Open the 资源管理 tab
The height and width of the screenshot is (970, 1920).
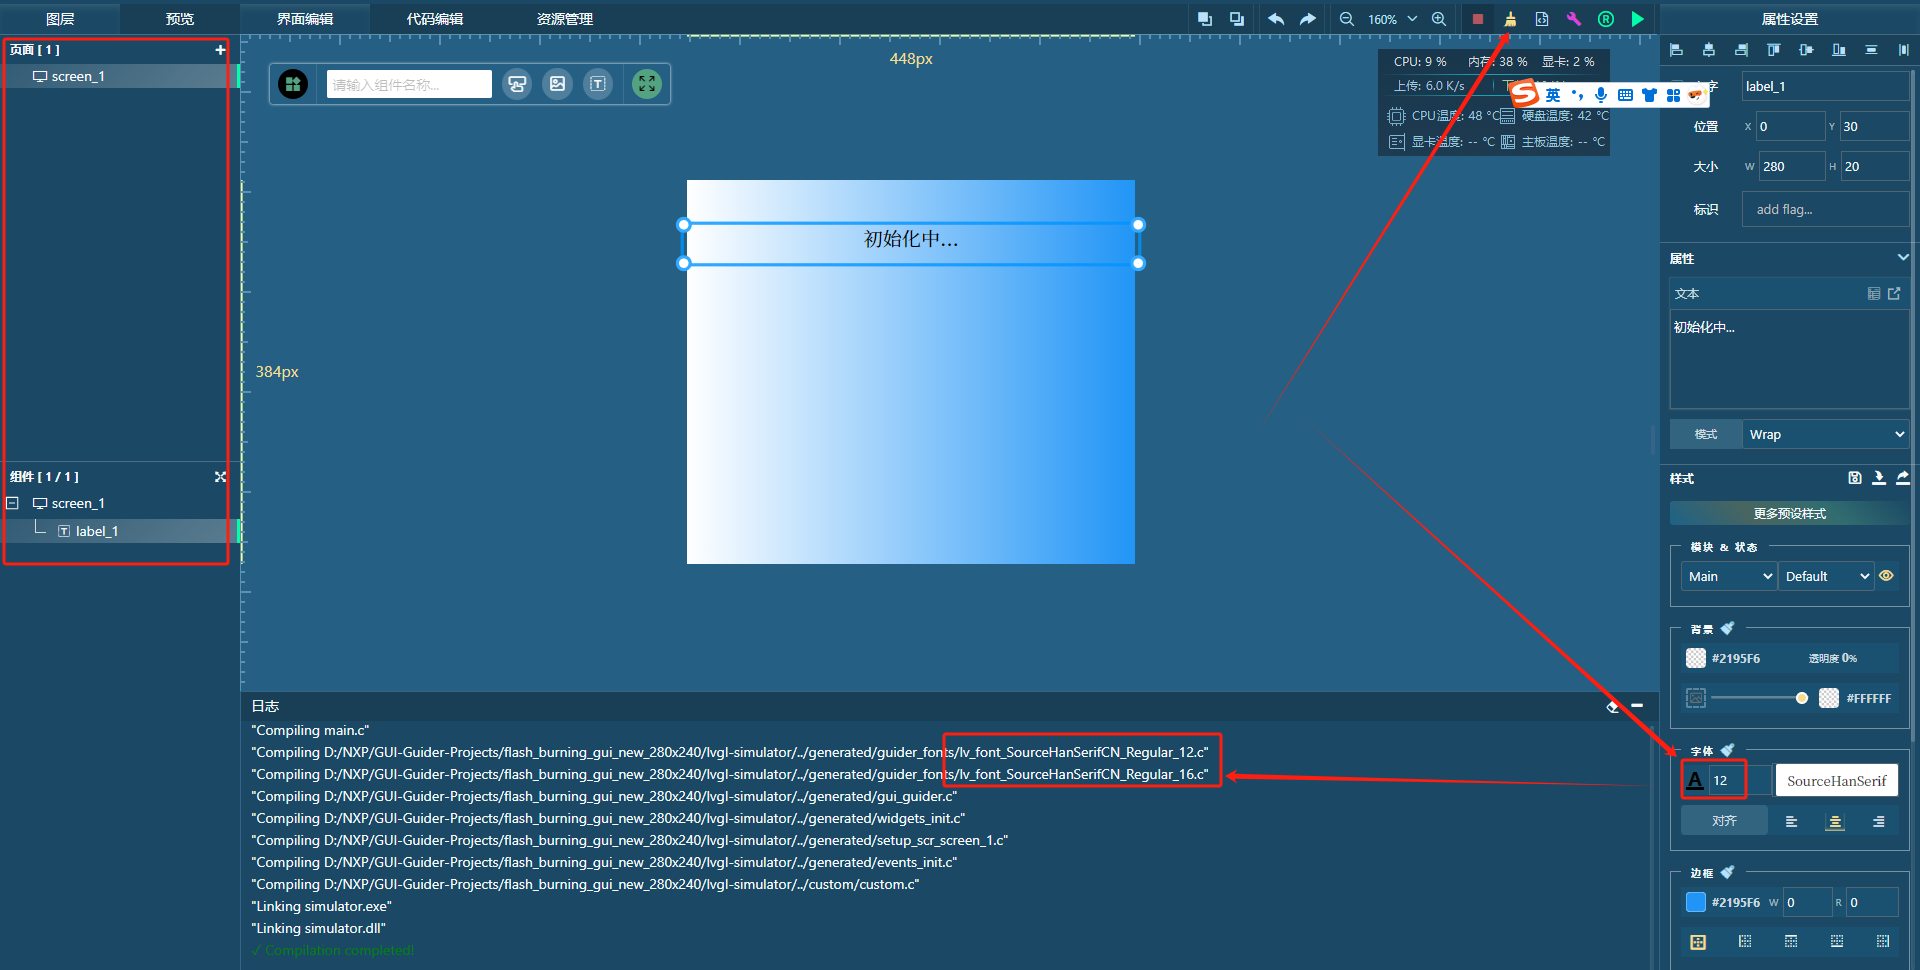coord(565,19)
